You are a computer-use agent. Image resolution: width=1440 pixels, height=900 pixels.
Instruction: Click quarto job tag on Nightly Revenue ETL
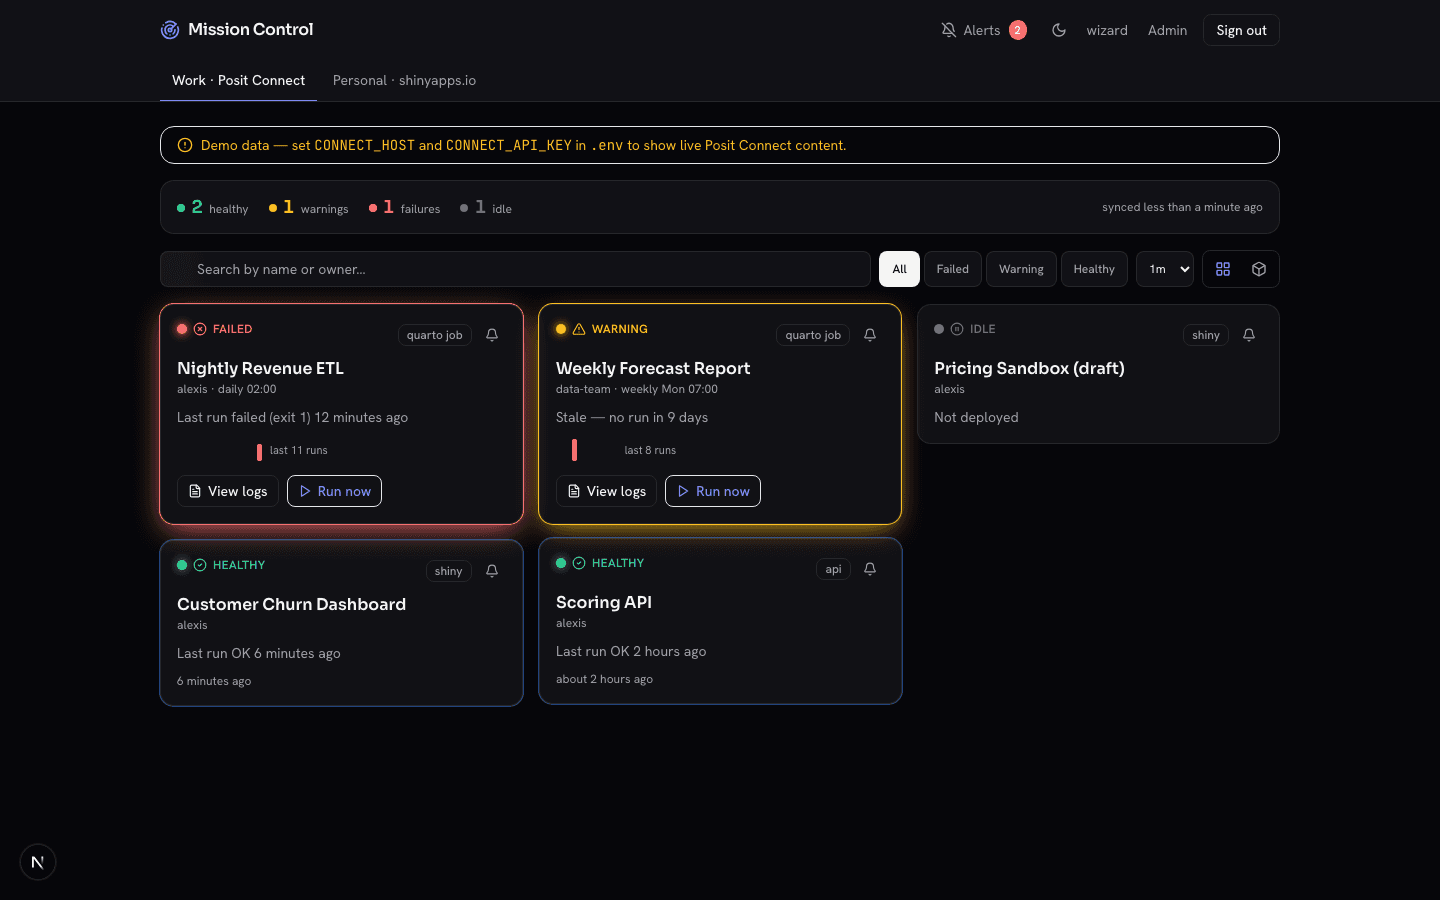click(434, 335)
